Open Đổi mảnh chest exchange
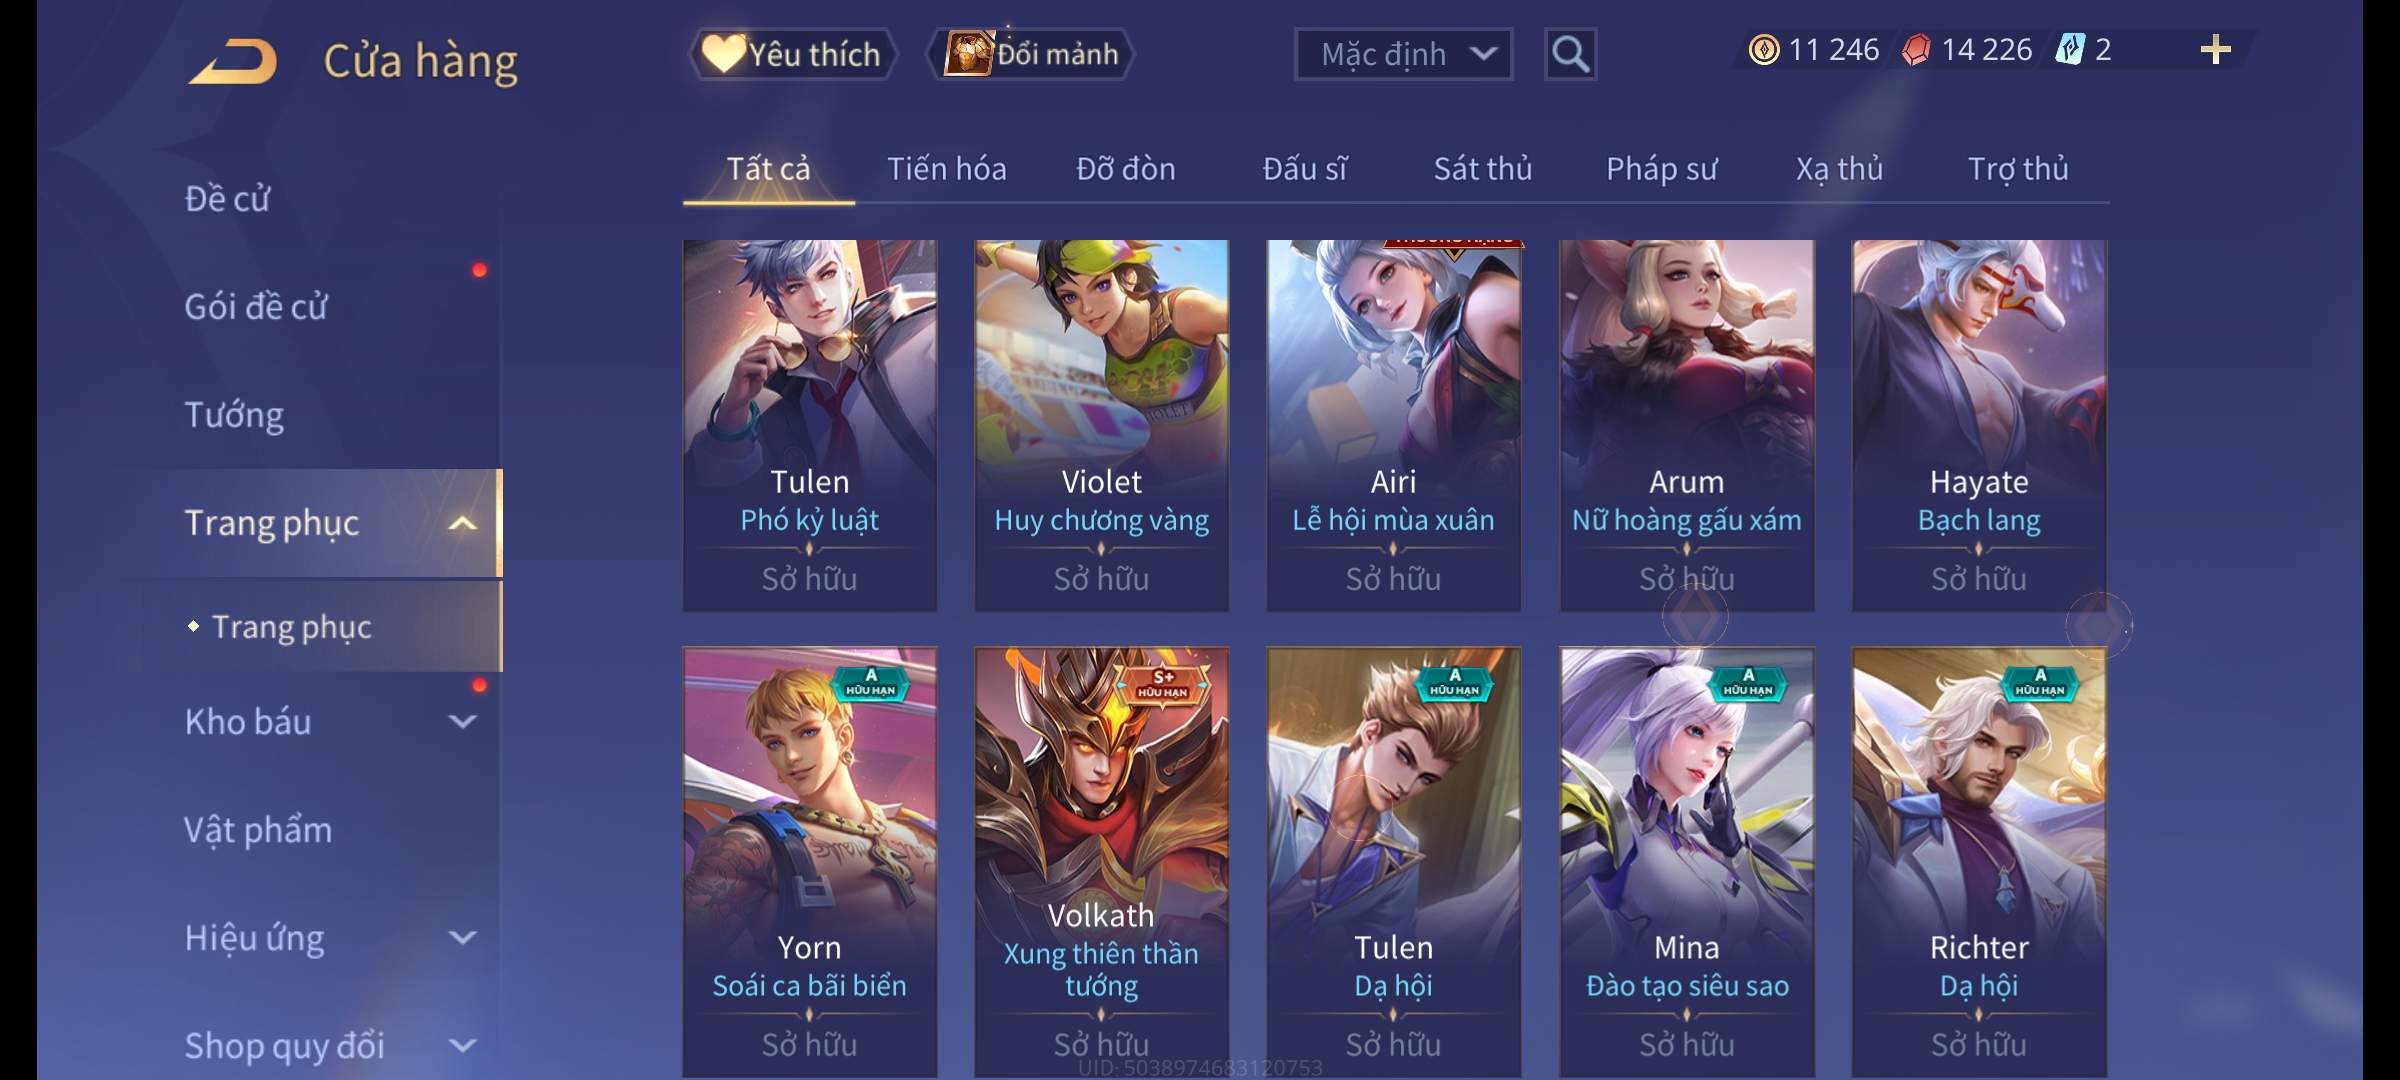The image size is (2400, 1080). pos(1032,54)
